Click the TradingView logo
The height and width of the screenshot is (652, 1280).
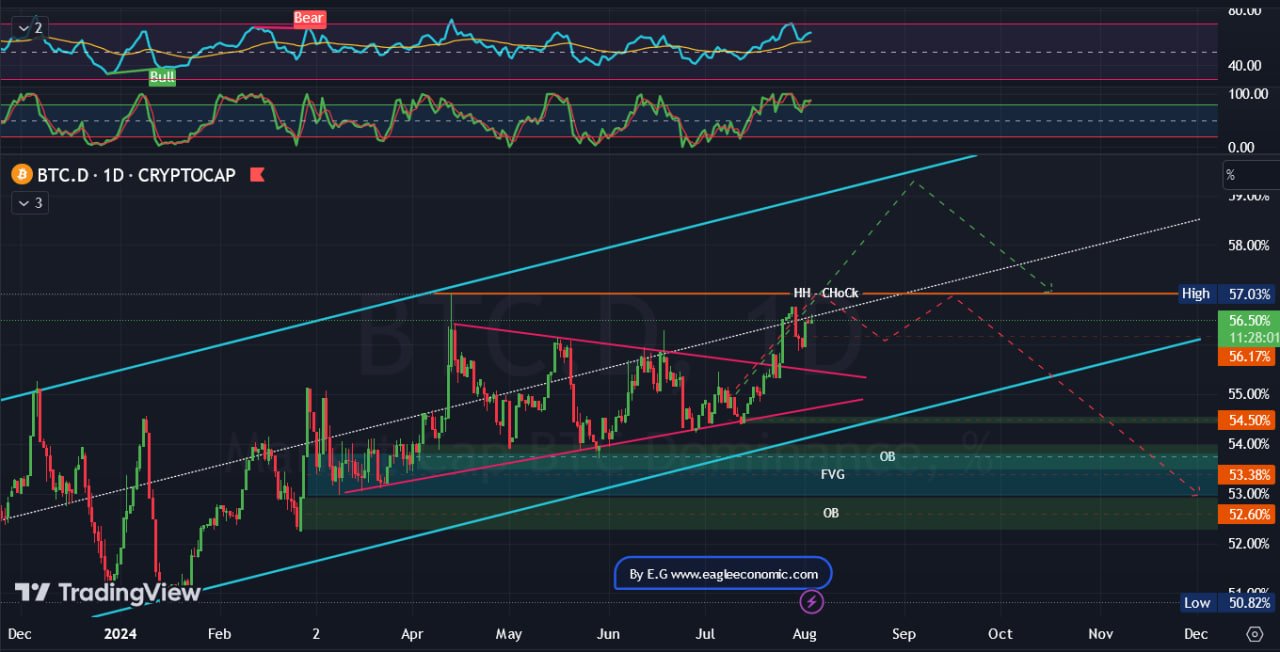pos(107,592)
